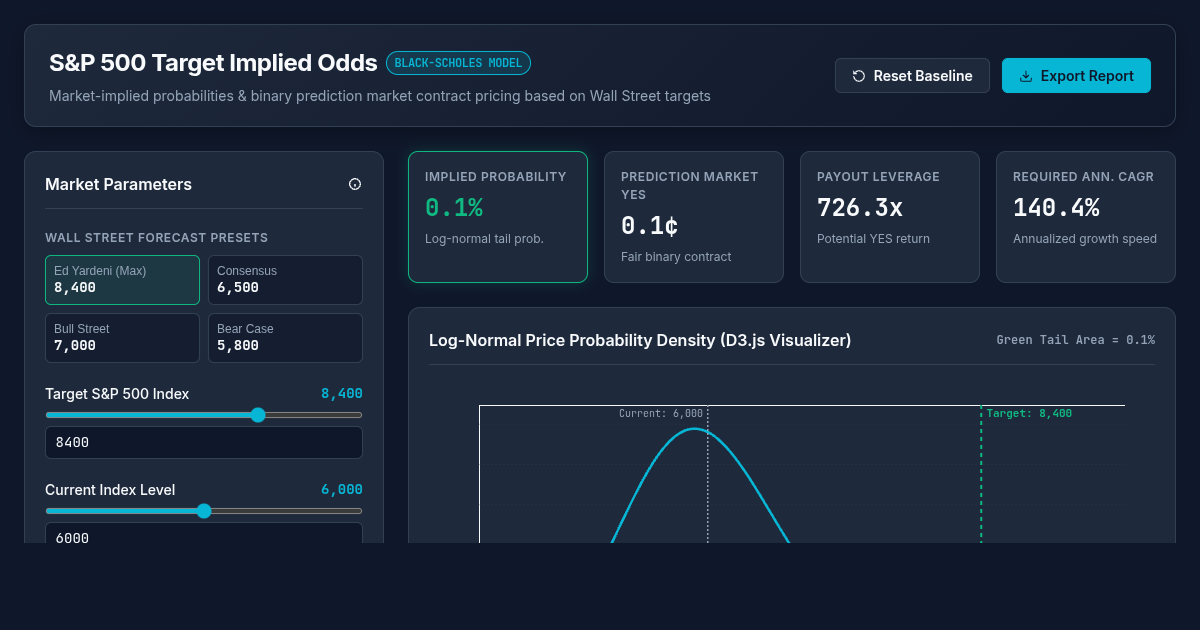This screenshot has height=630, width=1200.
Task: Click the 'S&P 500 Target Implied Odds' heading
Action: tap(213, 63)
